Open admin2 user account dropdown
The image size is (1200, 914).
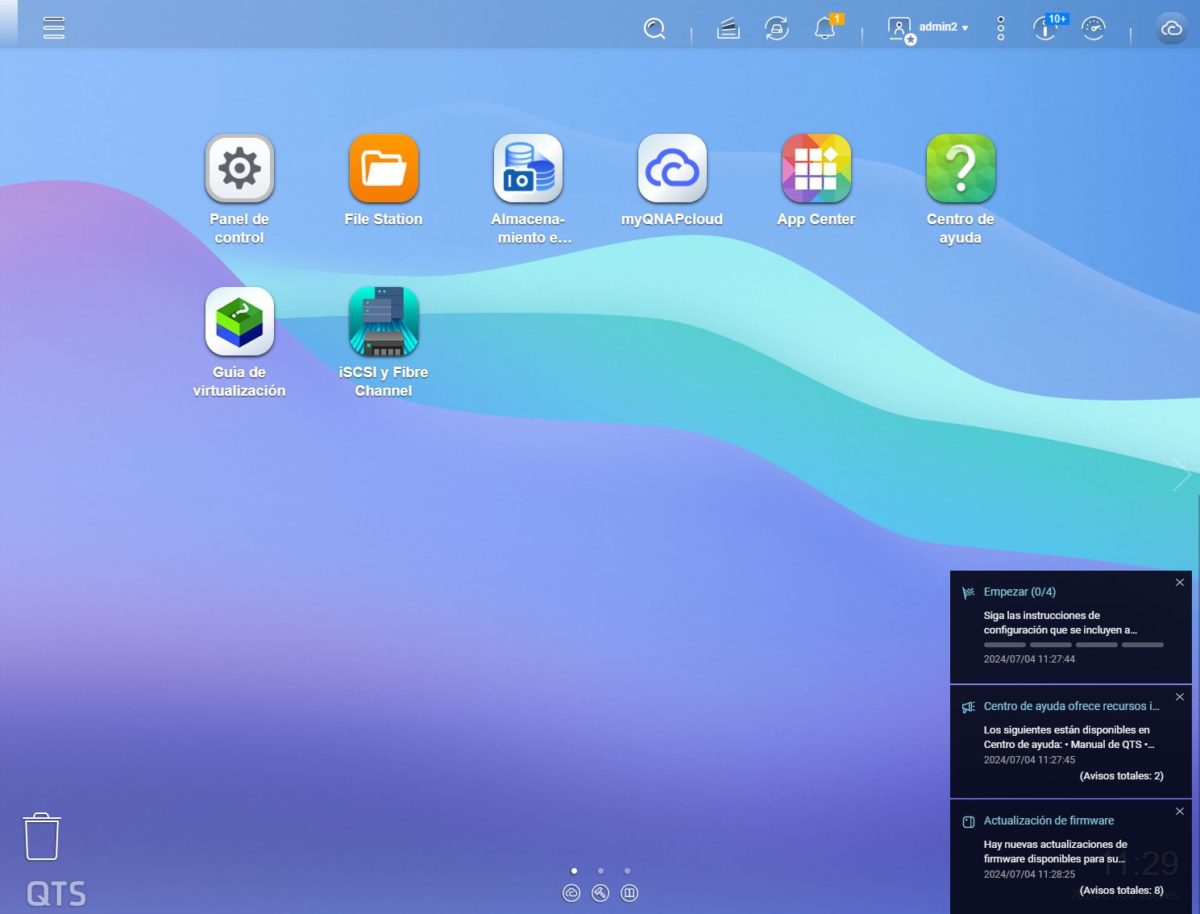coord(928,29)
